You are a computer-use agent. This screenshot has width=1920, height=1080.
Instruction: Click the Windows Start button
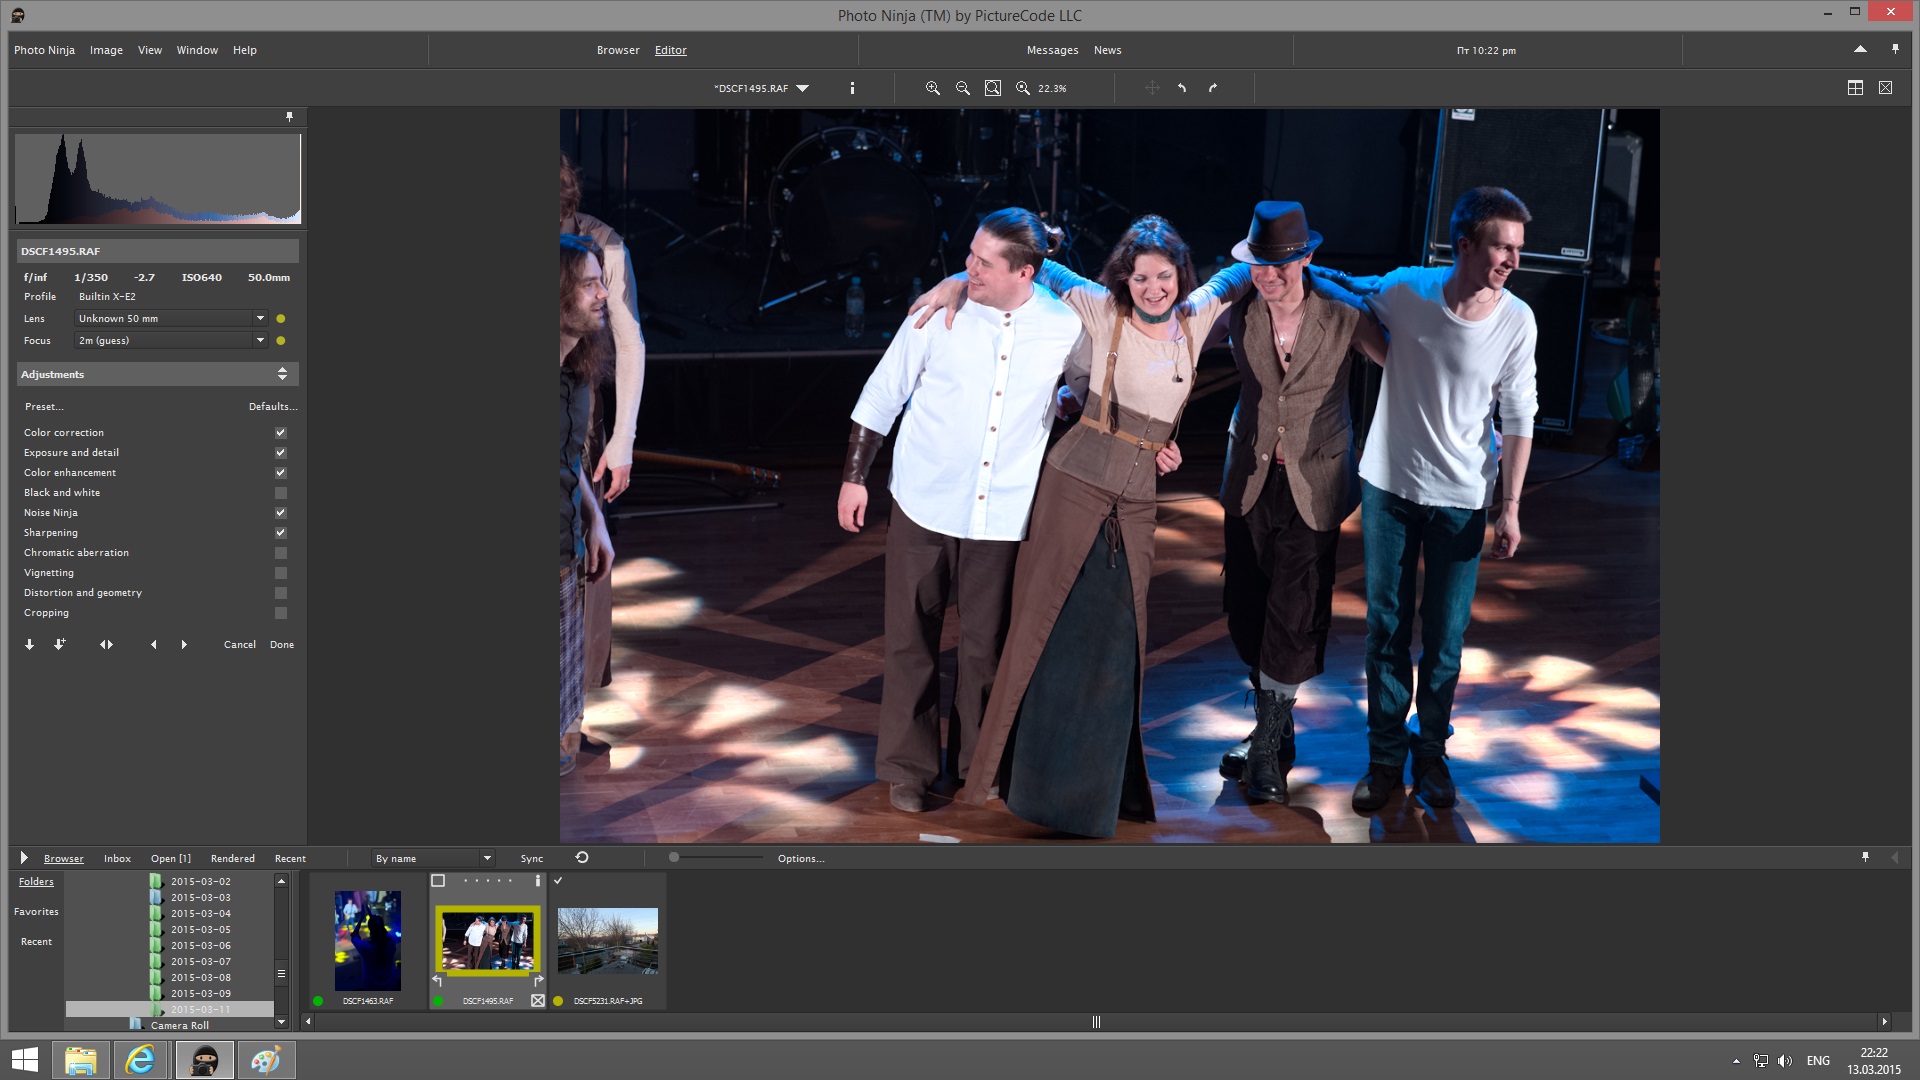point(25,1060)
